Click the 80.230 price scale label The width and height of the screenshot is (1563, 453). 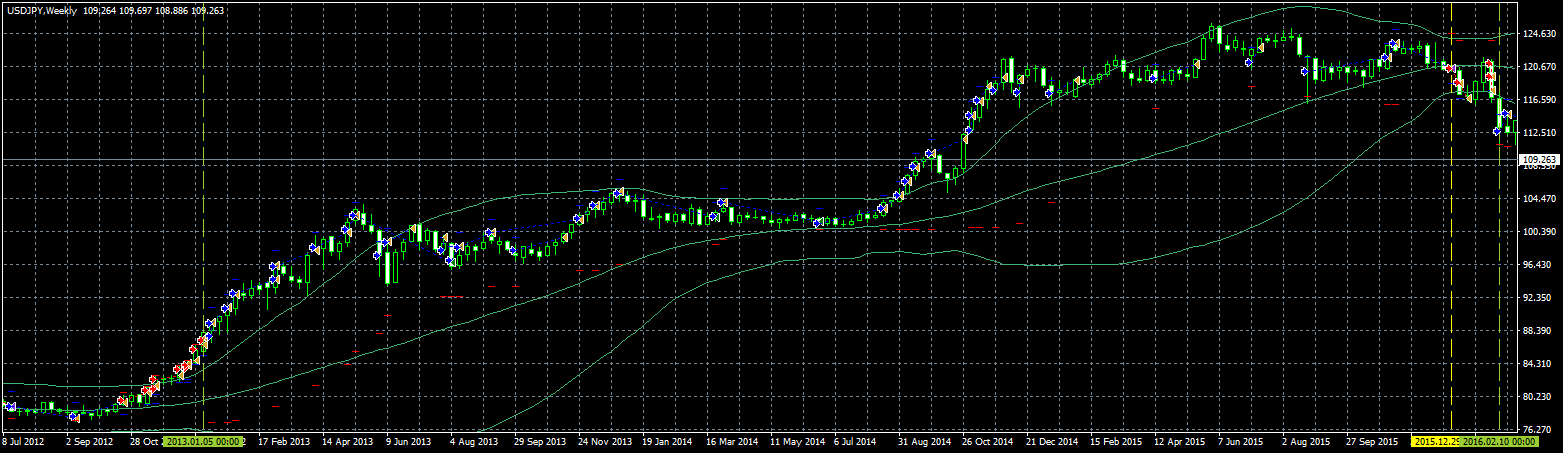pyautogui.click(x=1539, y=397)
